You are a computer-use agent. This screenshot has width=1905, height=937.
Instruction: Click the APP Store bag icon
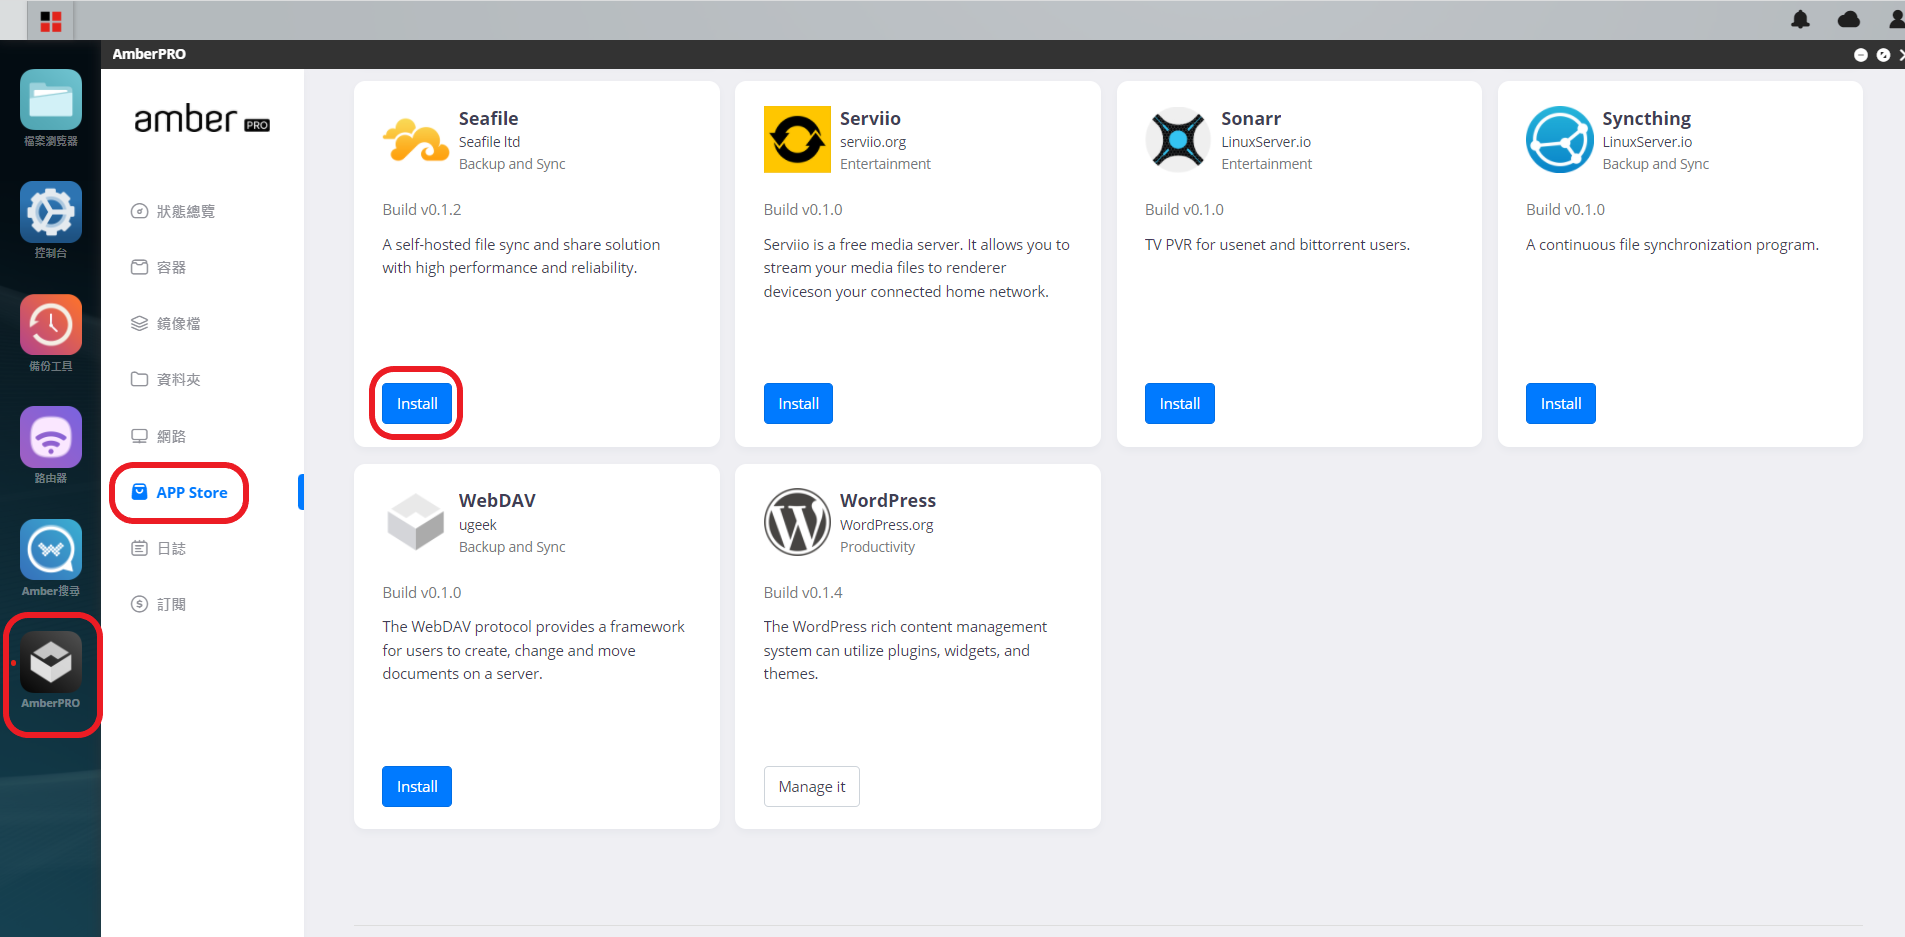point(140,492)
